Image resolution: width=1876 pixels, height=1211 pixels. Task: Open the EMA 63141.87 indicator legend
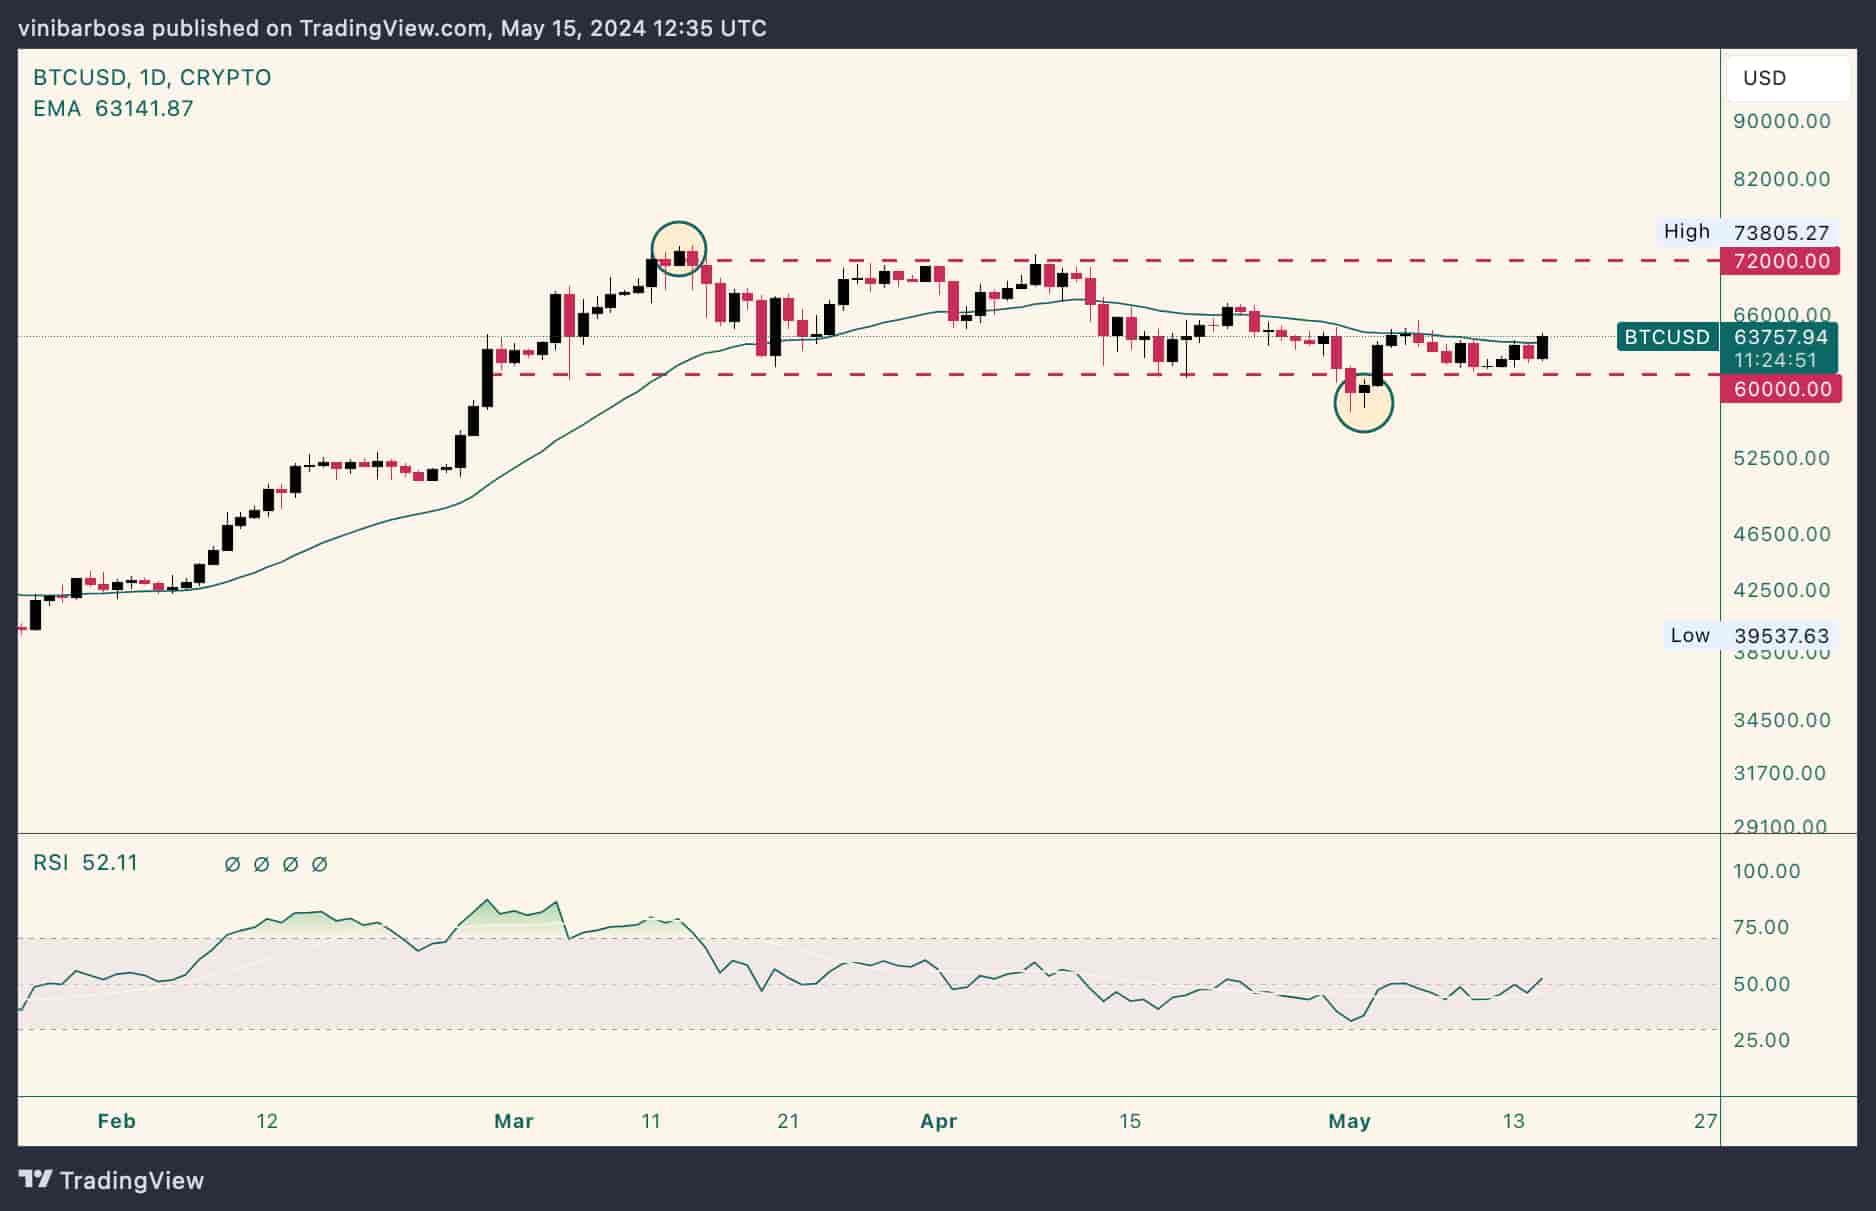(x=113, y=108)
